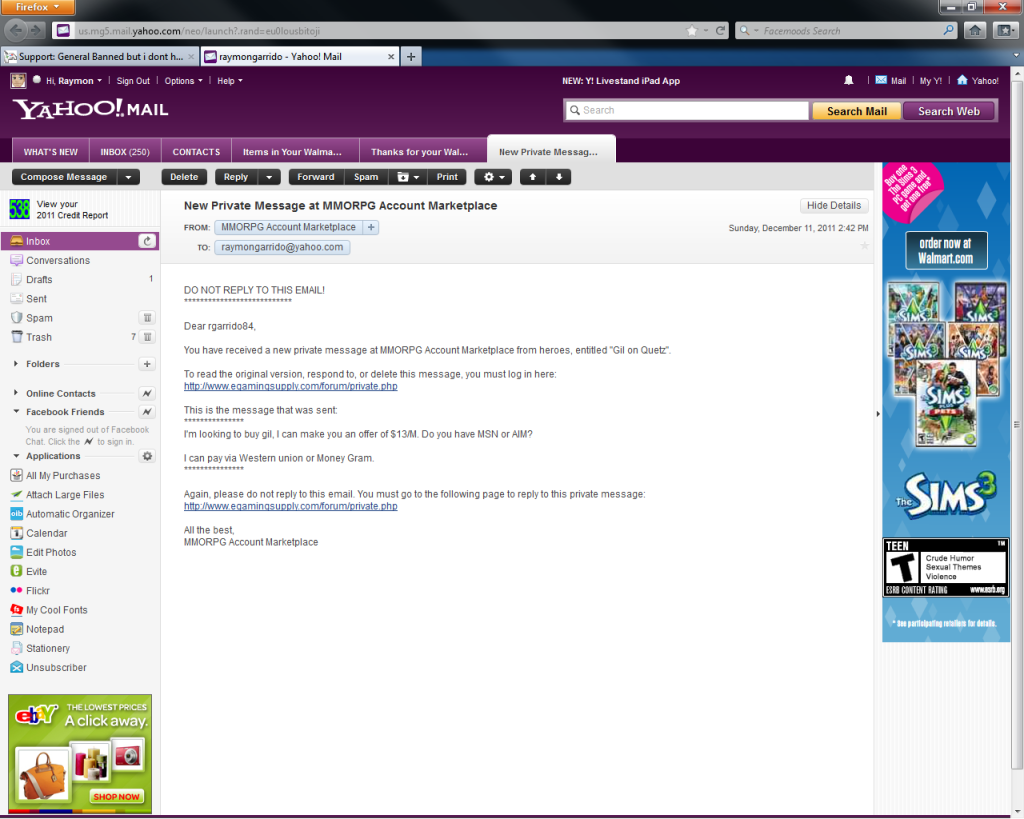Empty the Spam folder using its trash icon
This screenshot has width=1024, height=819.
(x=147, y=318)
